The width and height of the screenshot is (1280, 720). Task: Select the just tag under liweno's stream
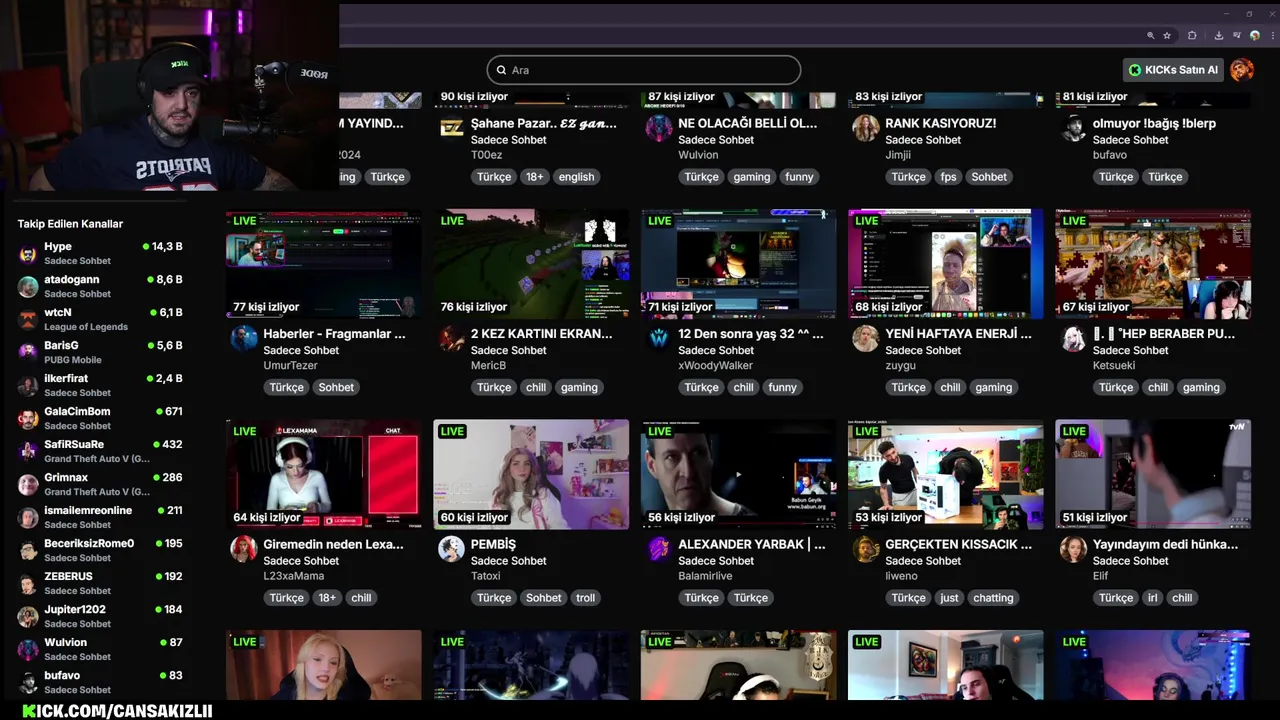click(x=949, y=598)
